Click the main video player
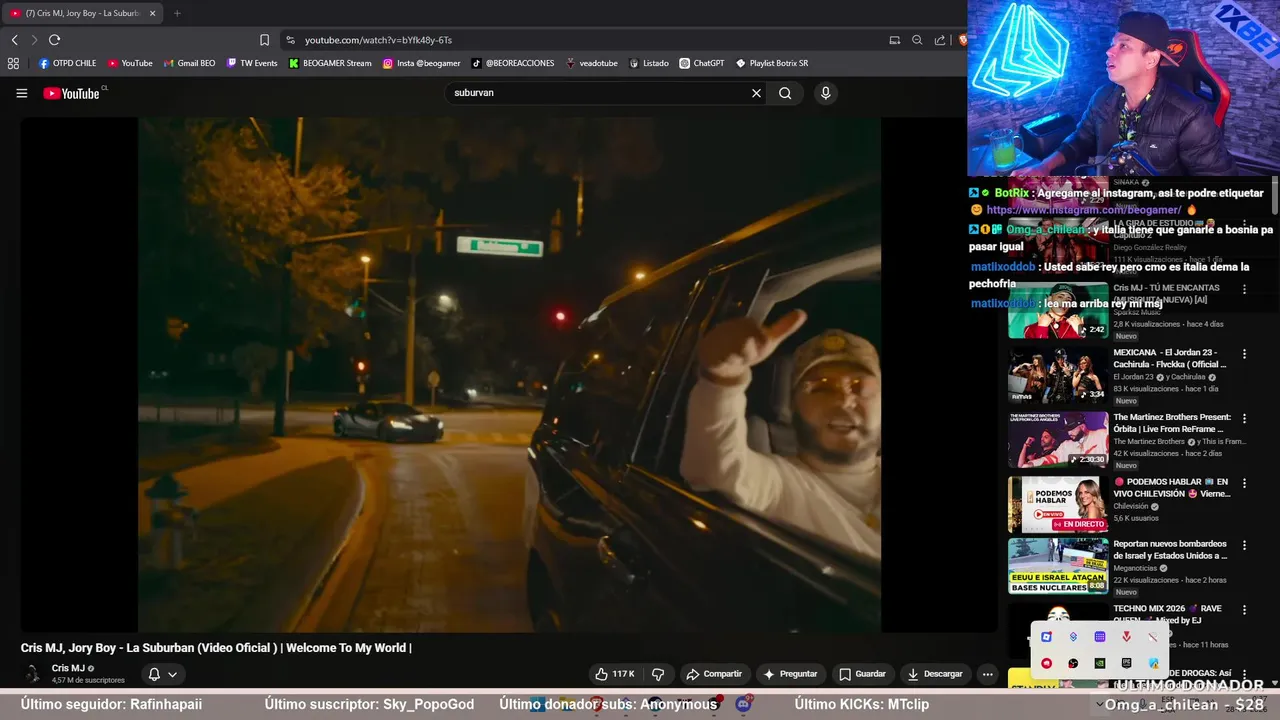This screenshot has width=1280, height=720. pyautogui.click(x=509, y=375)
